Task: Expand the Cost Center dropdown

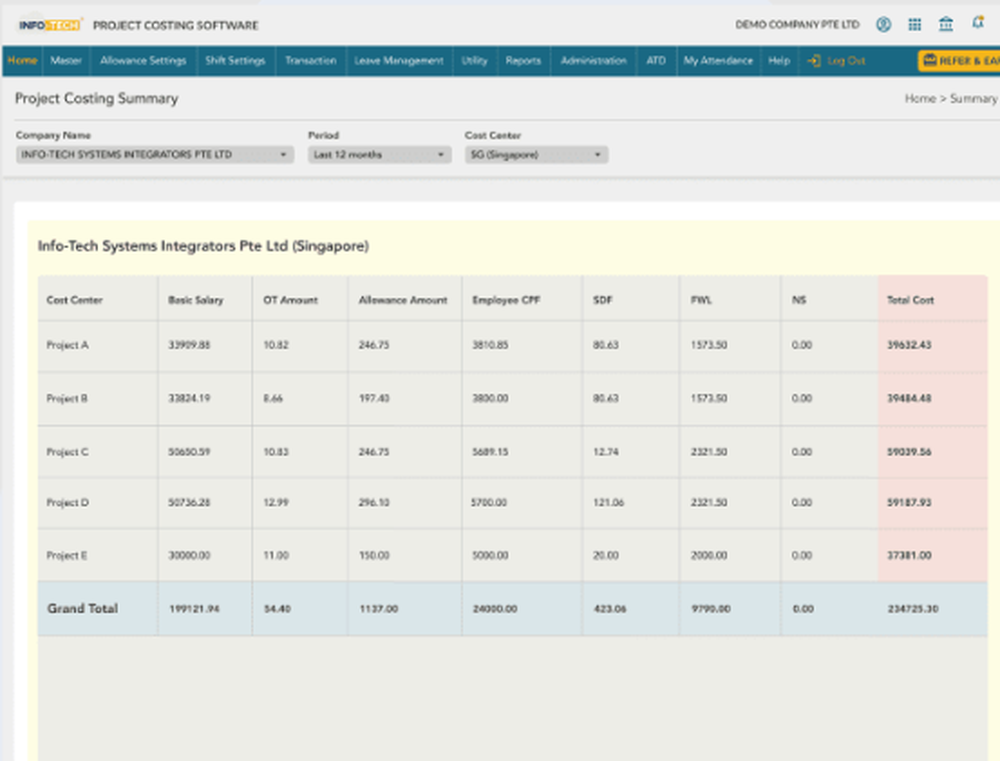Action: point(536,154)
